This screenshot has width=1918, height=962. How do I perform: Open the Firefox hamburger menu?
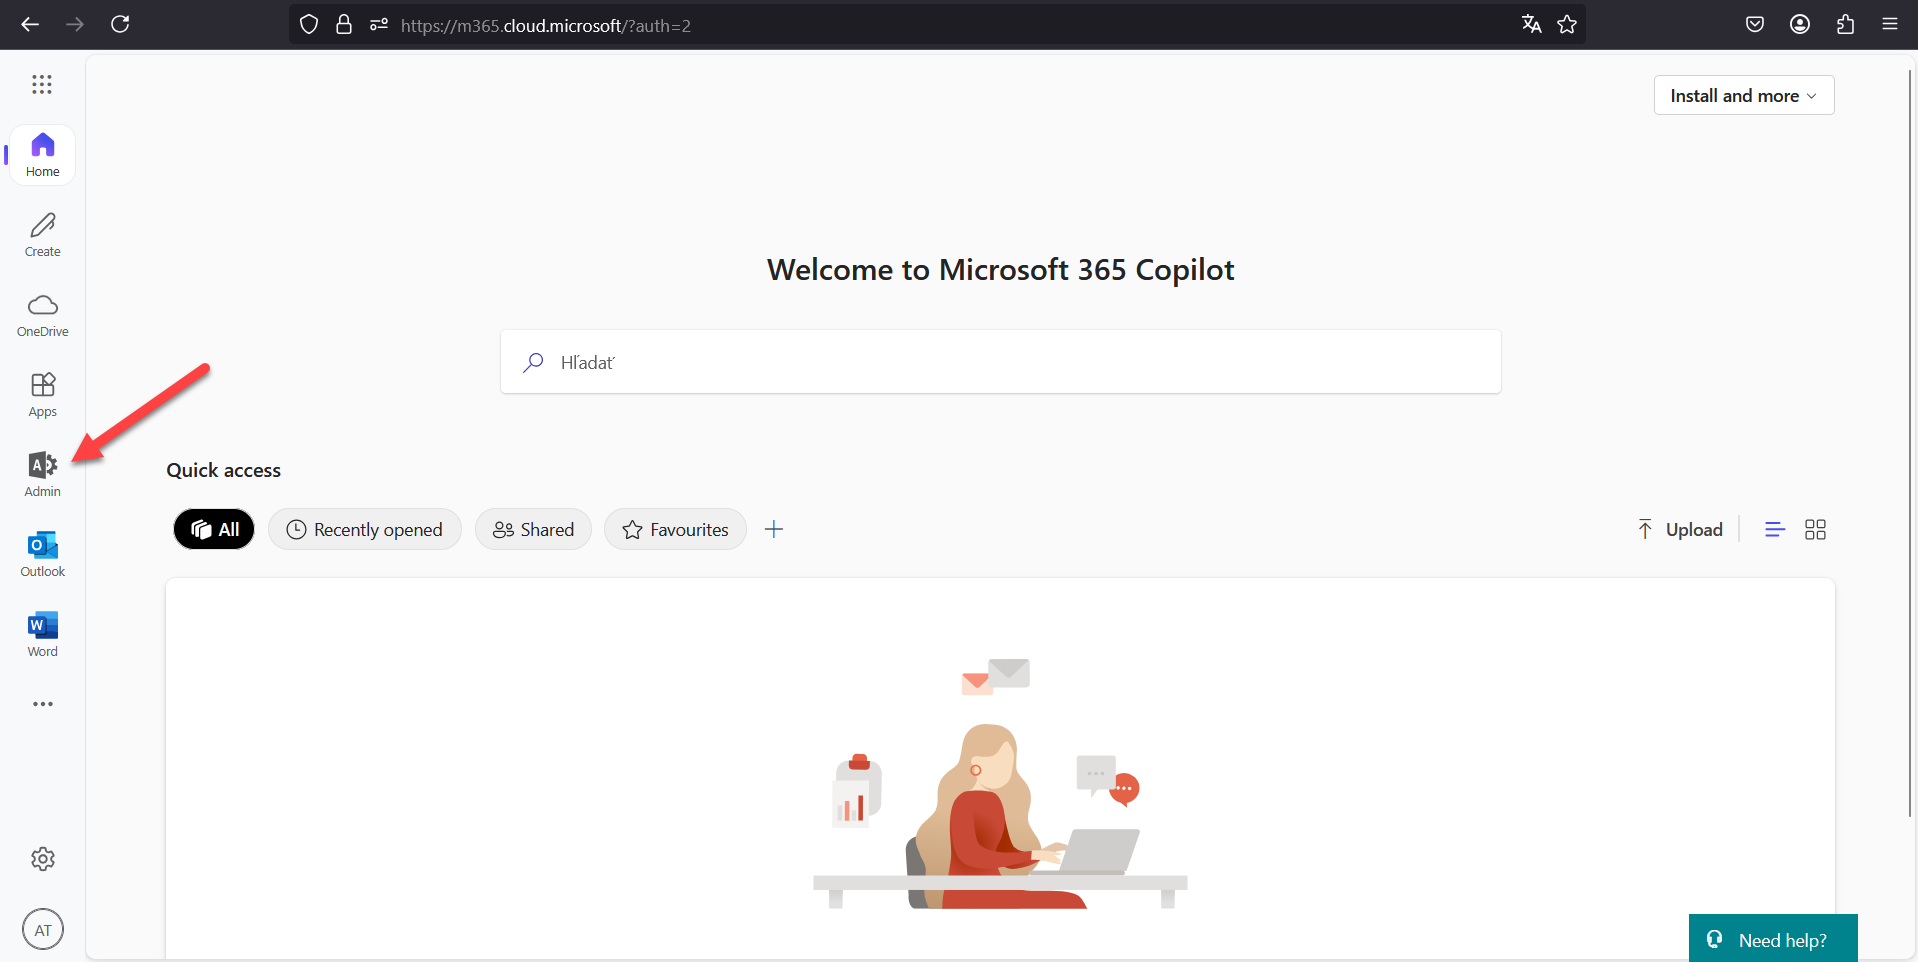pyautogui.click(x=1889, y=24)
